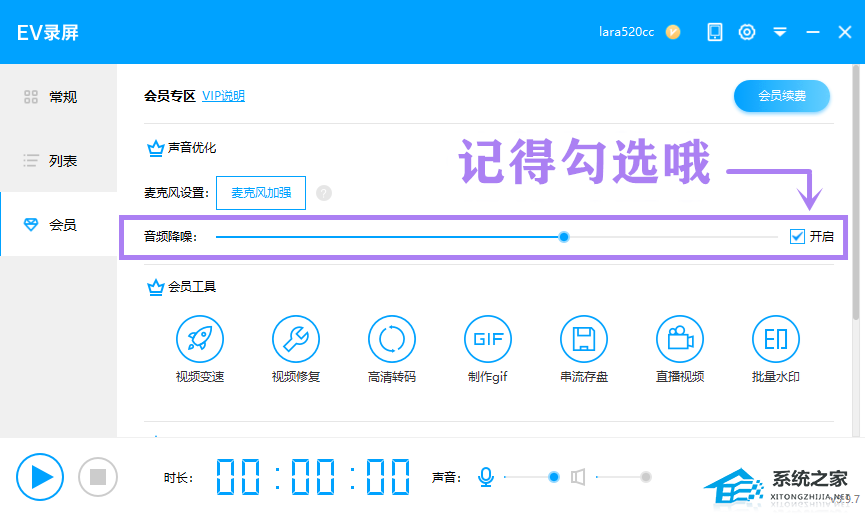The width and height of the screenshot is (865, 515).
Task: Click the question mark help icon
Action: click(x=324, y=193)
